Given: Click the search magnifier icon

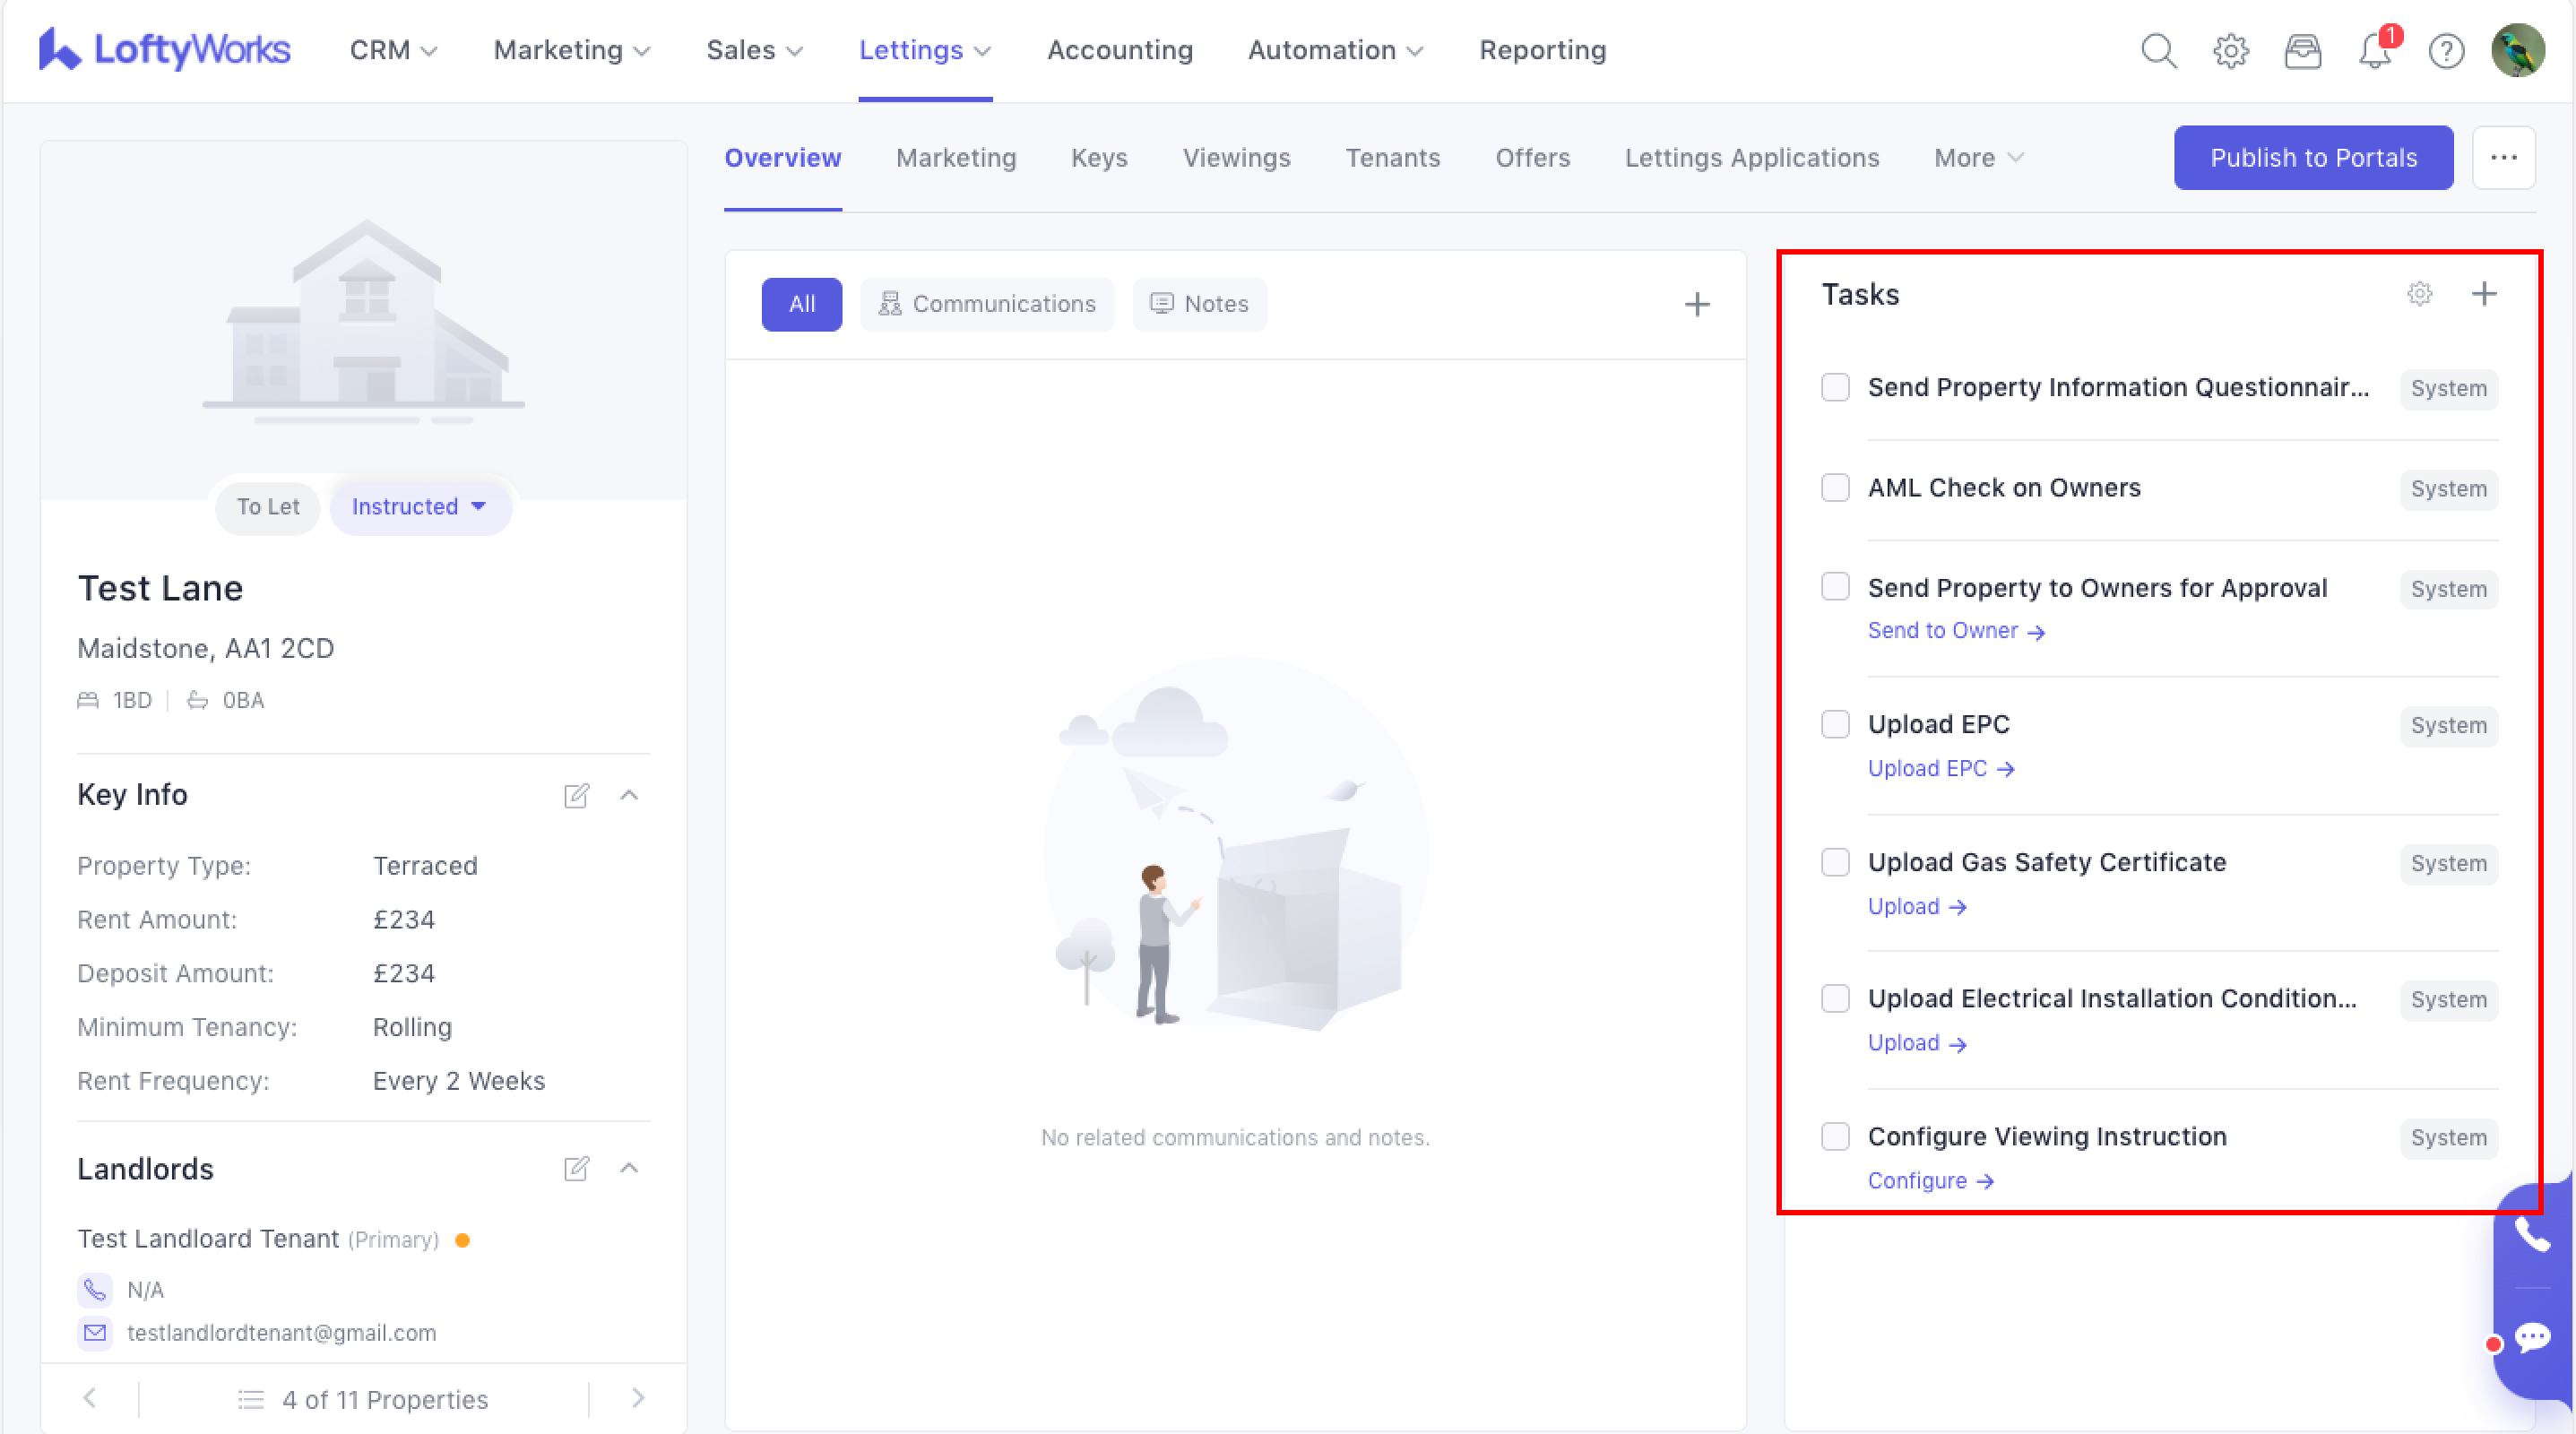Looking at the screenshot, I should click(2158, 50).
